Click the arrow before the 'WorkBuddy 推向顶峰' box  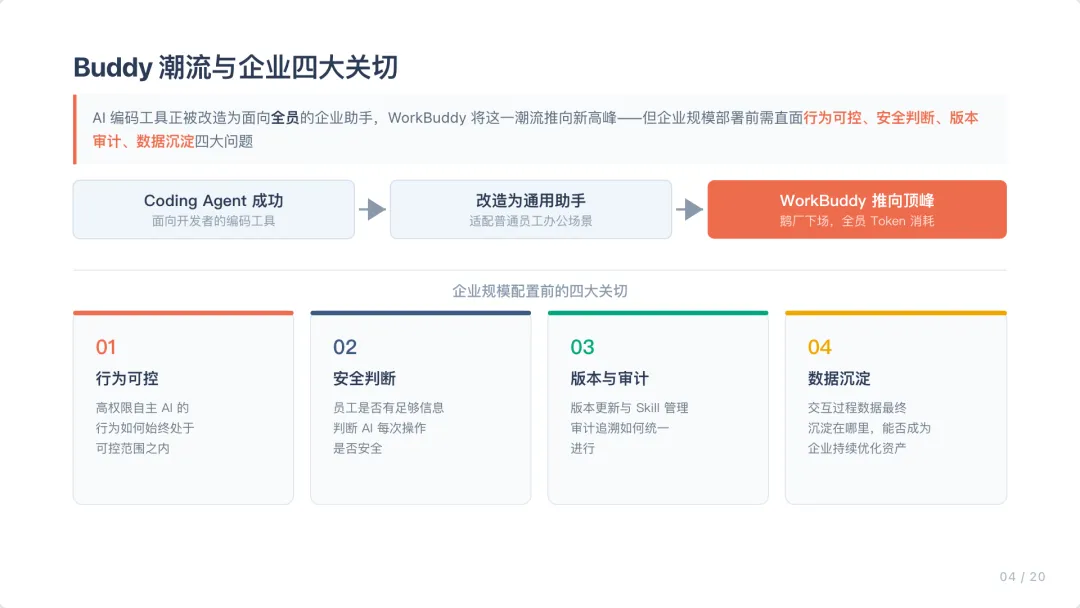(x=689, y=209)
